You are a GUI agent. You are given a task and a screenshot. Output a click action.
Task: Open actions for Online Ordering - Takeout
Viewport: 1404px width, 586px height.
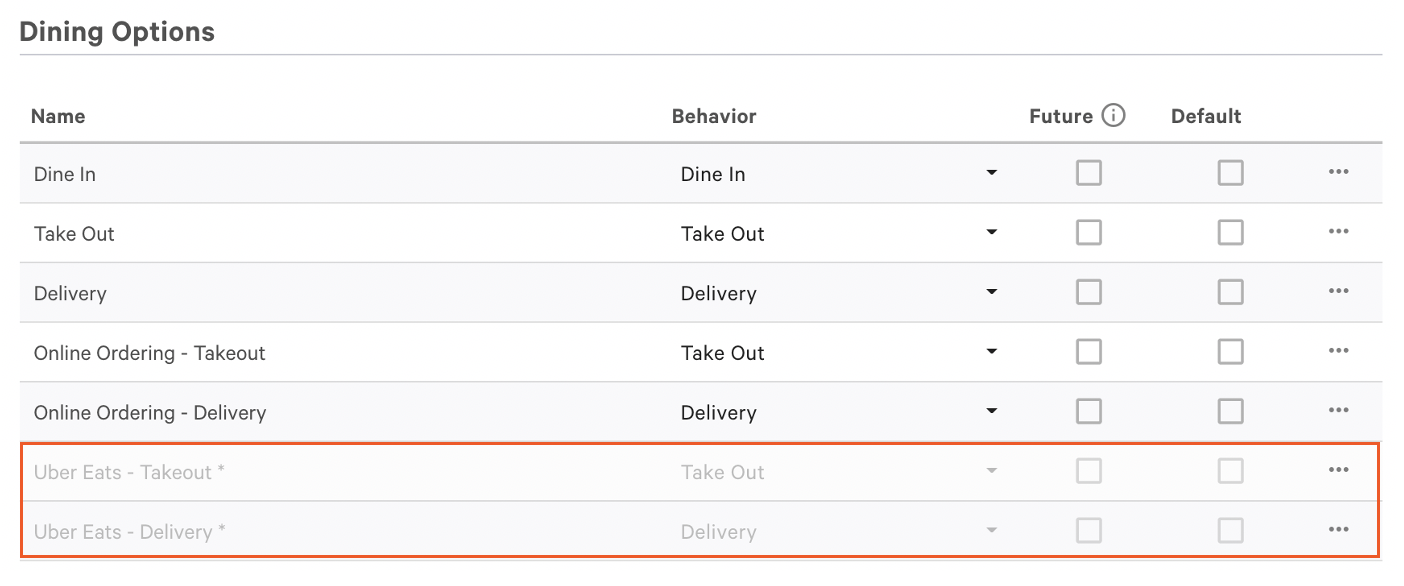(1338, 351)
